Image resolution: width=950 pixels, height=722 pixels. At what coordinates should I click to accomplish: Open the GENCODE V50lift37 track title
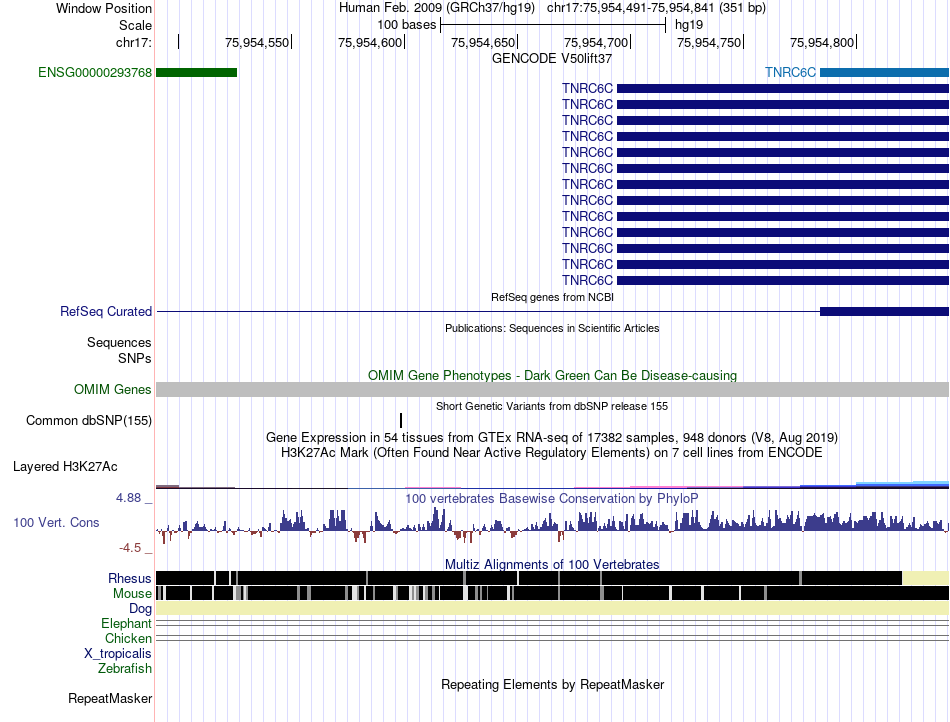click(552, 59)
